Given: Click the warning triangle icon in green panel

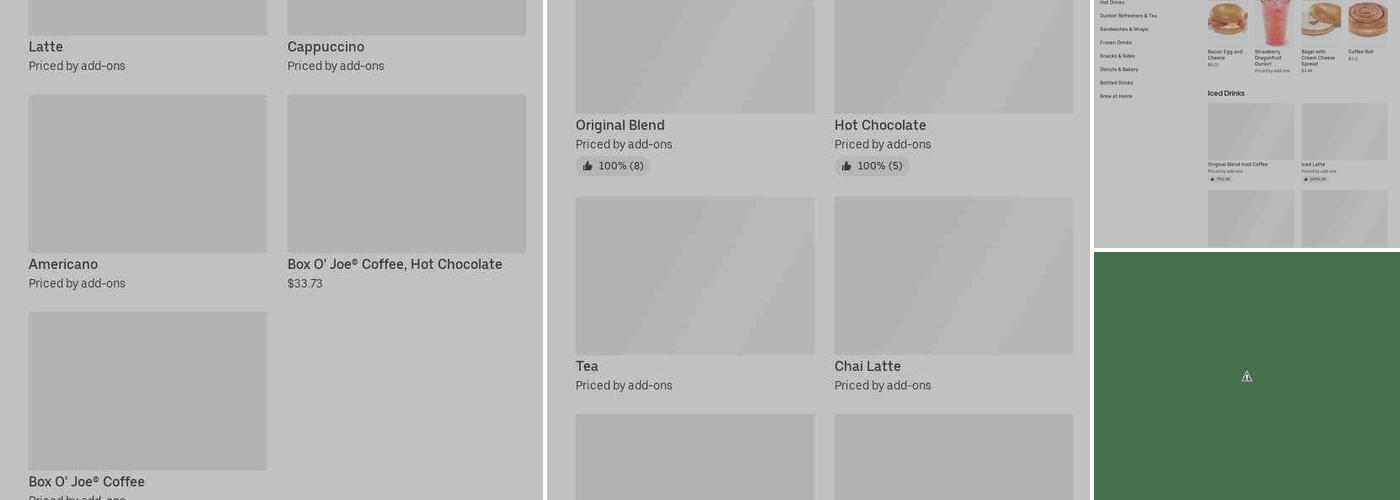Looking at the screenshot, I should point(1247,377).
